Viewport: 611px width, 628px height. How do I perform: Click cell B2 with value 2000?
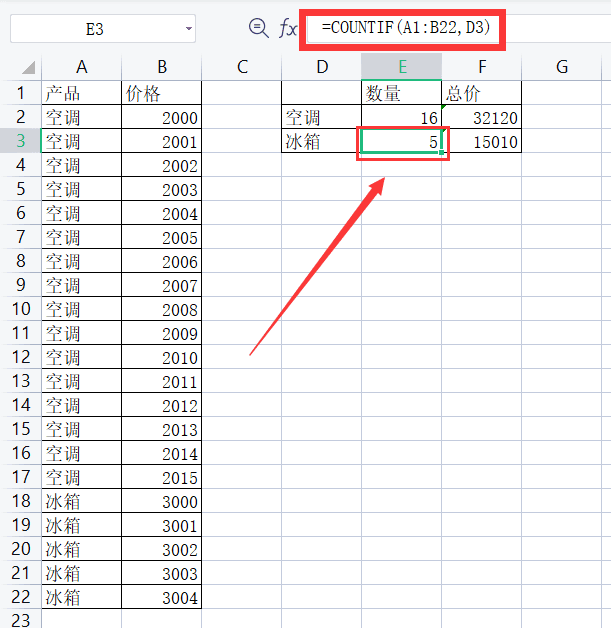162,117
